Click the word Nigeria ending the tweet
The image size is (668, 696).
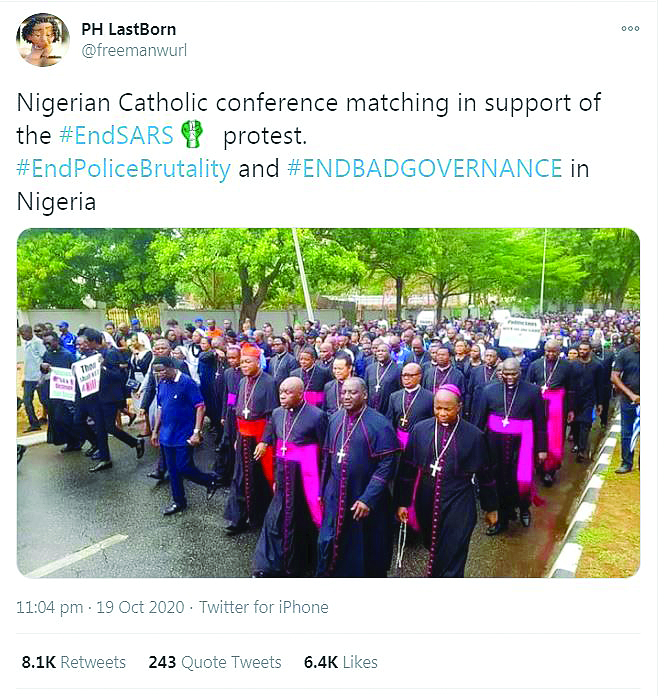click(56, 202)
